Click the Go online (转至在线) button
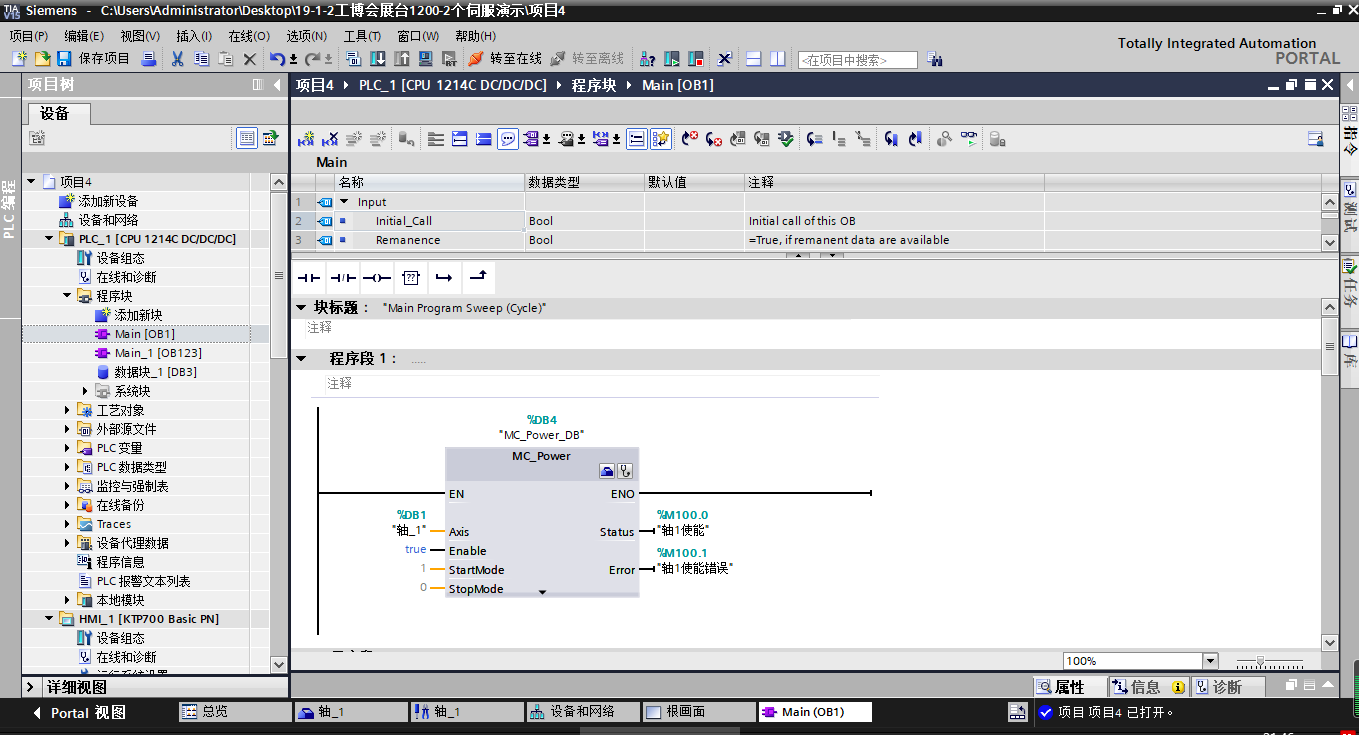Viewport: 1359px width, 735px height. pyautogui.click(x=505, y=59)
